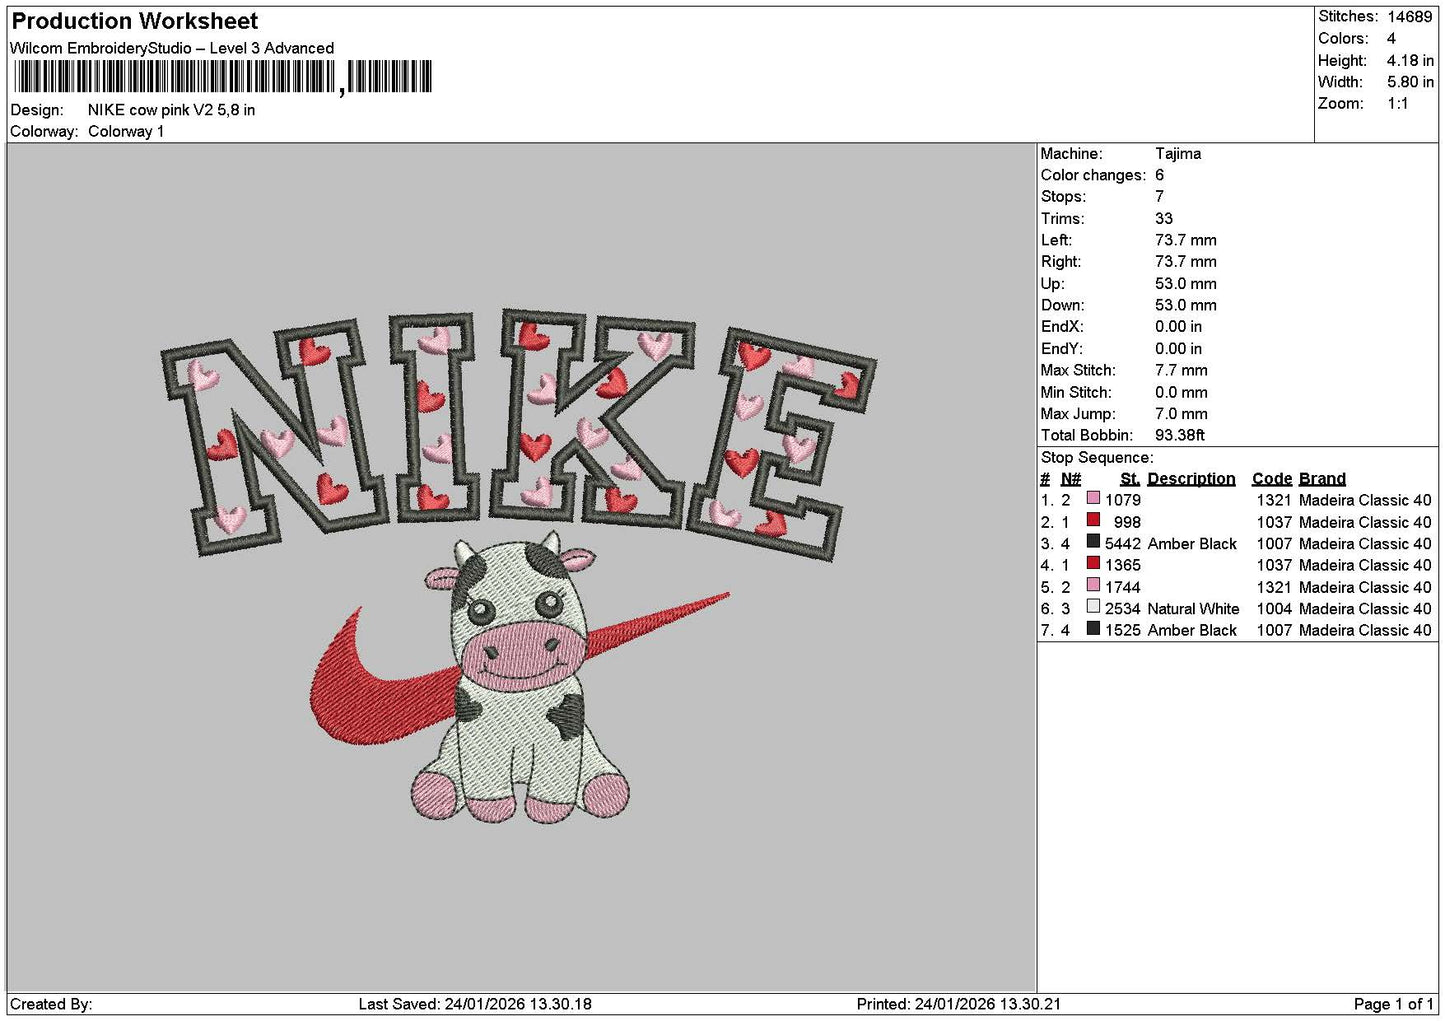Screen dimensions: 1445x1021
Task: Click the 'Stops:' label
Action: 1063,197
